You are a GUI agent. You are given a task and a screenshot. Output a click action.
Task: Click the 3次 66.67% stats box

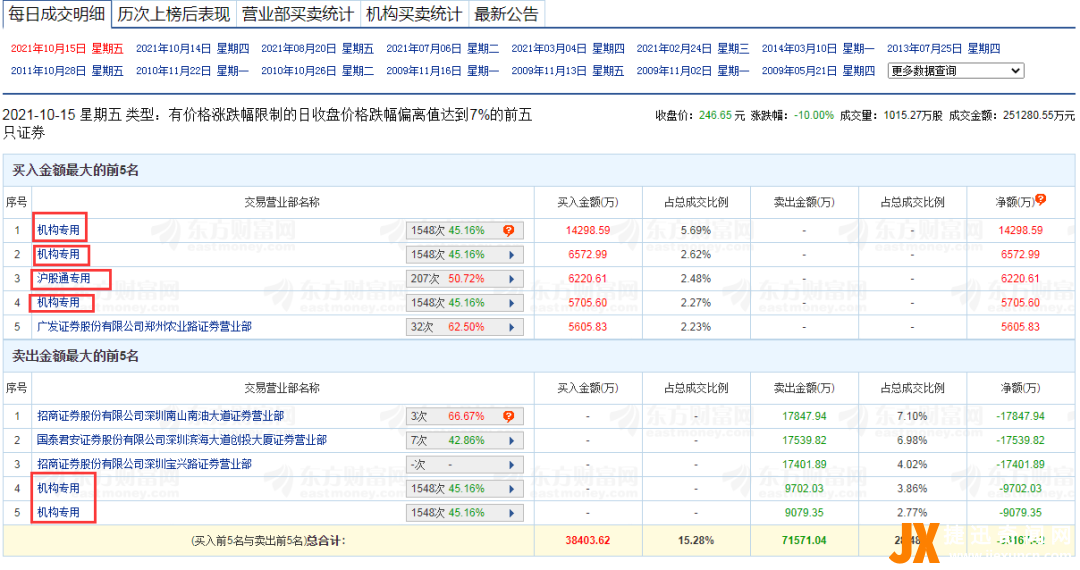pos(464,416)
